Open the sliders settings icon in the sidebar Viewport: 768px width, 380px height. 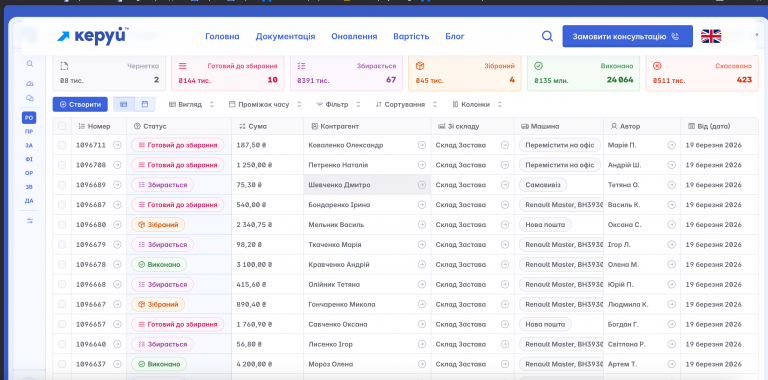pyautogui.click(x=30, y=221)
